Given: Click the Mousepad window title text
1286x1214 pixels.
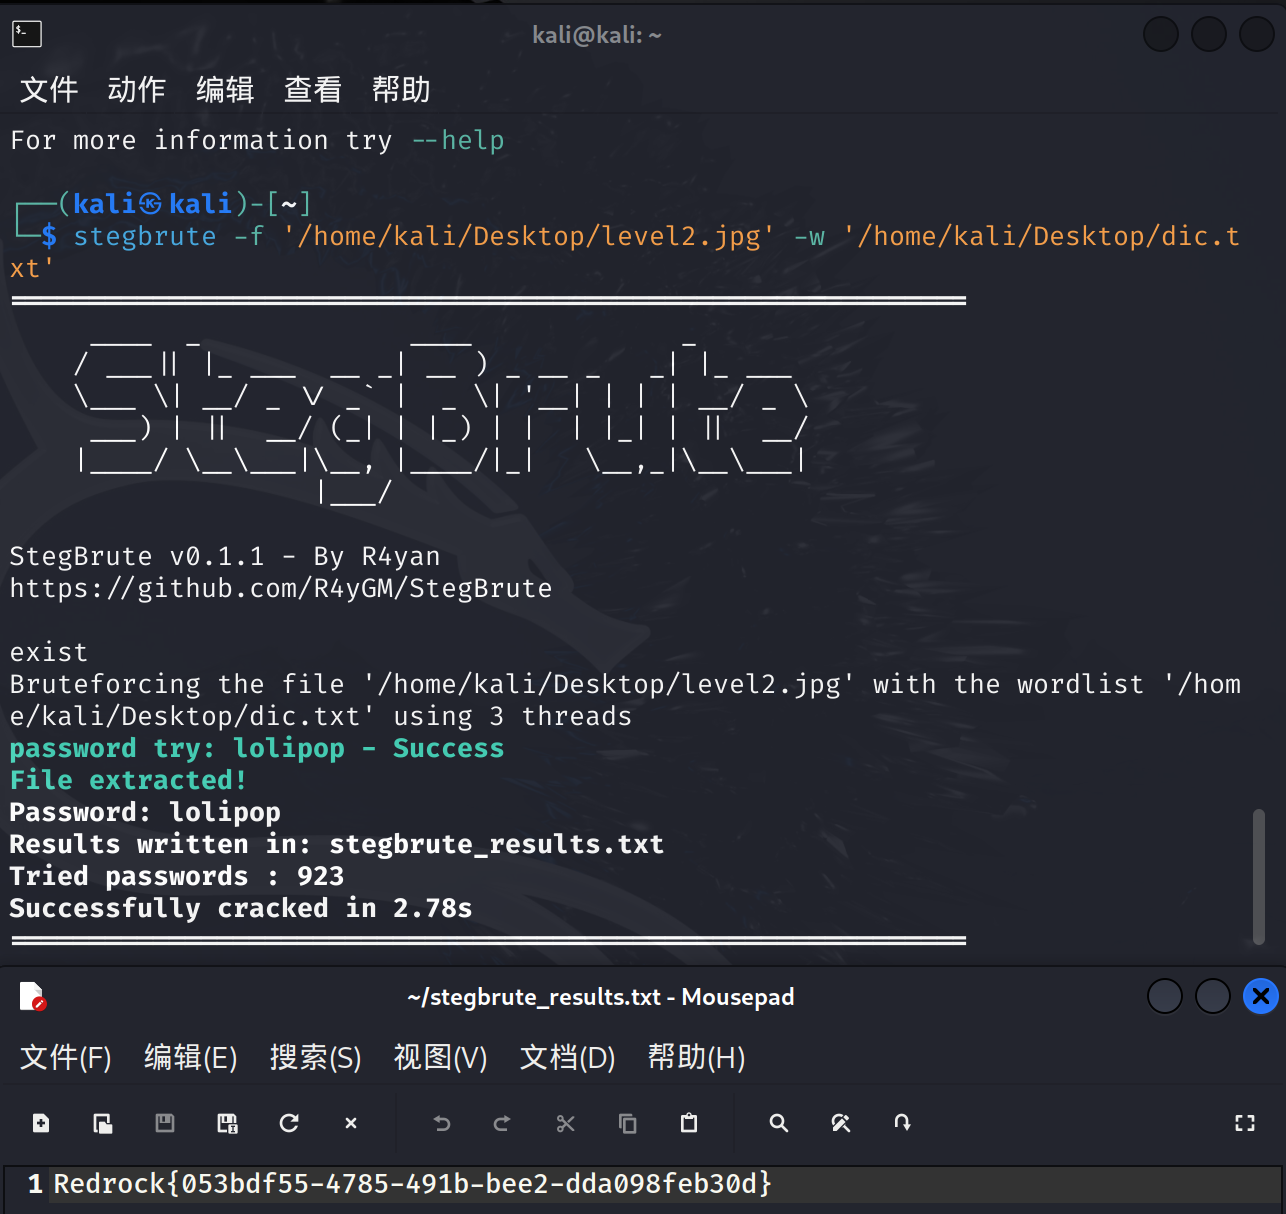Looking at the screenshot, I should tap(601, 997).
